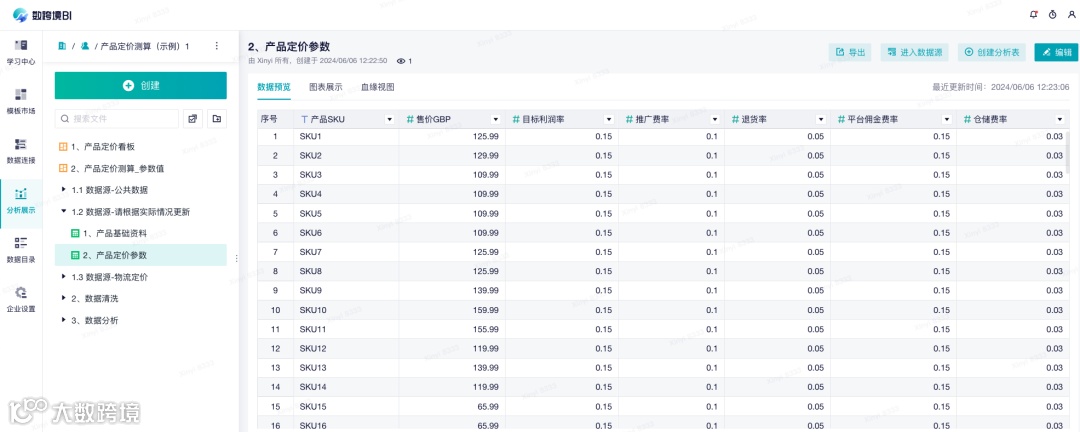The height and width of the screenshot is (432, 1080).
Task: Open dropdown on 产品SKU column
Action: click(390, 120)
